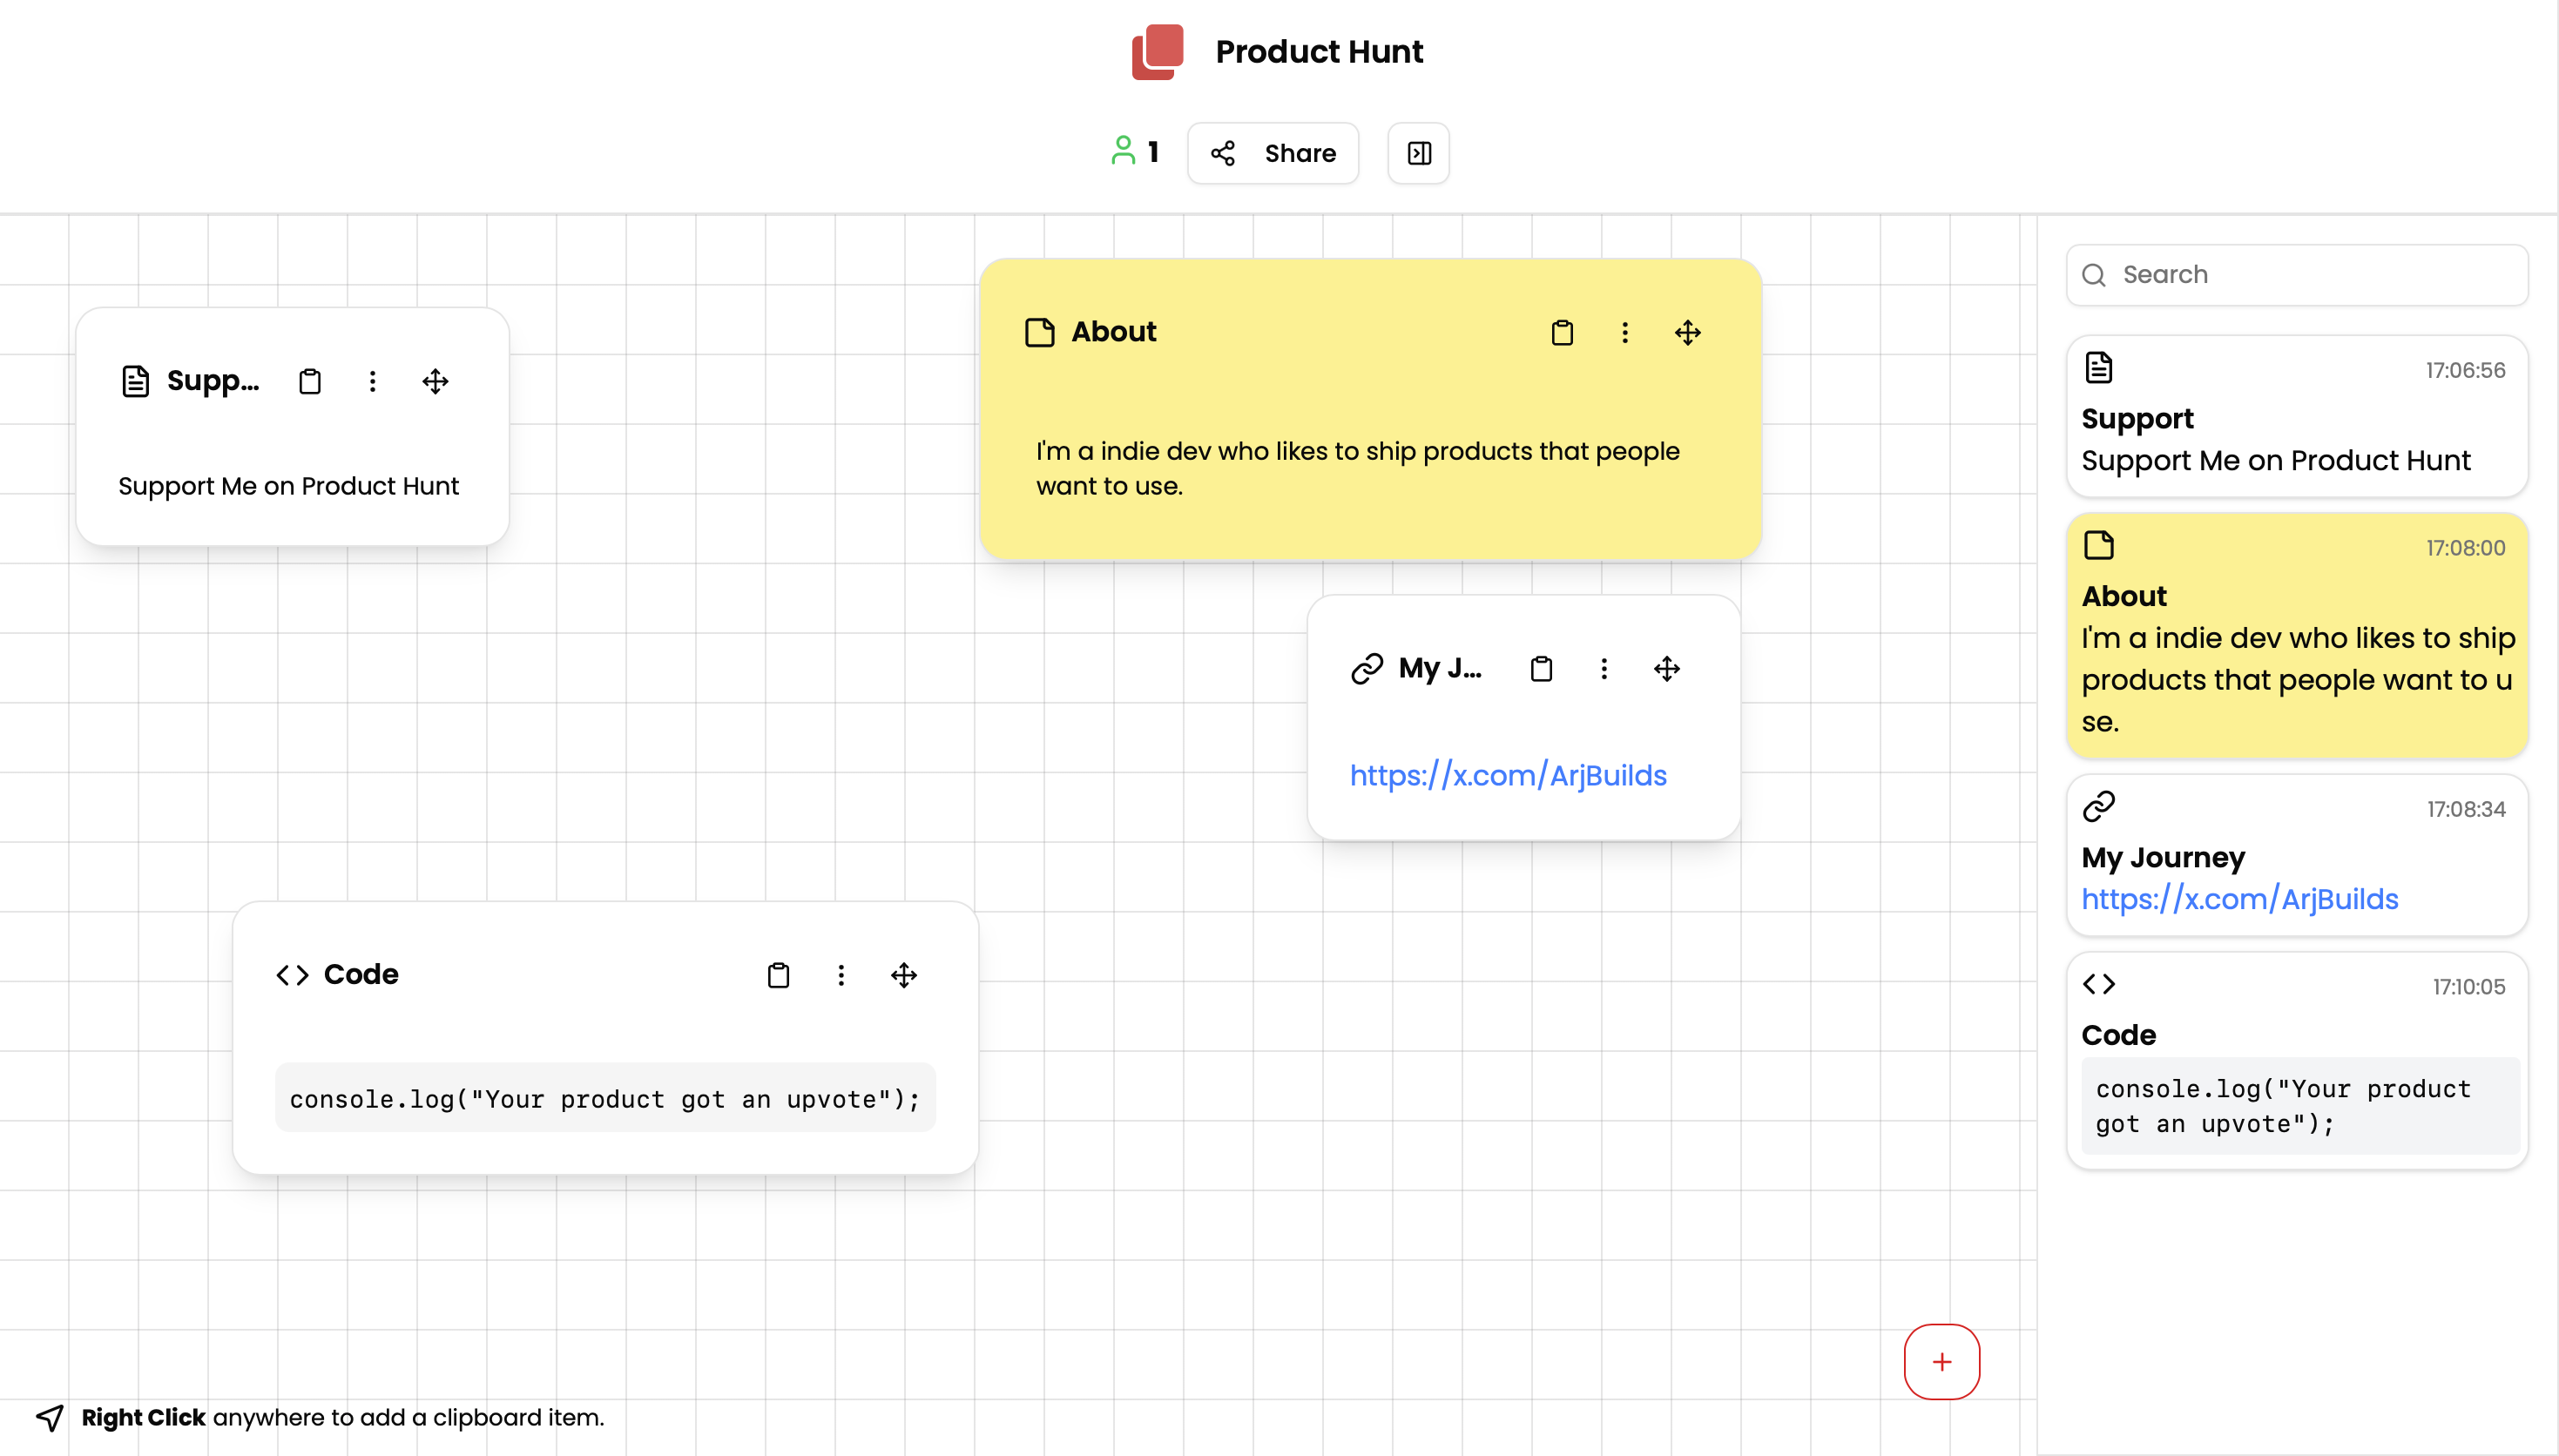This screenshot has height=1456, width=2559.
Task: Copy the About note using its clipboard icon
Action: tap(1561, 332)
